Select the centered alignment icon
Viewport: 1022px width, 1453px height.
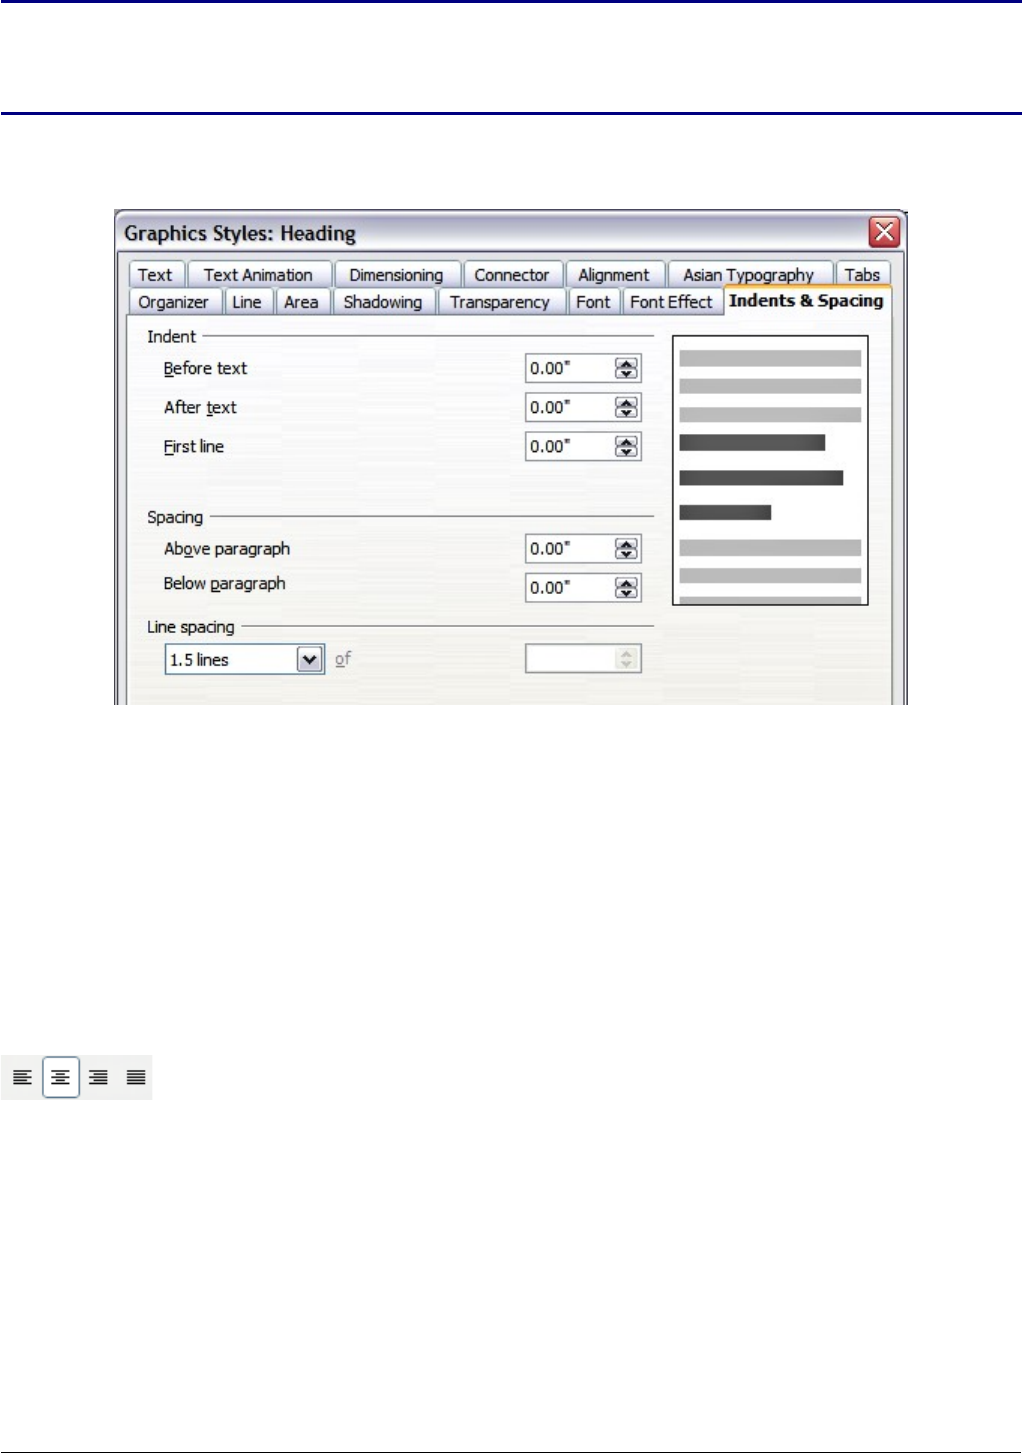(x=61, y=1078)
